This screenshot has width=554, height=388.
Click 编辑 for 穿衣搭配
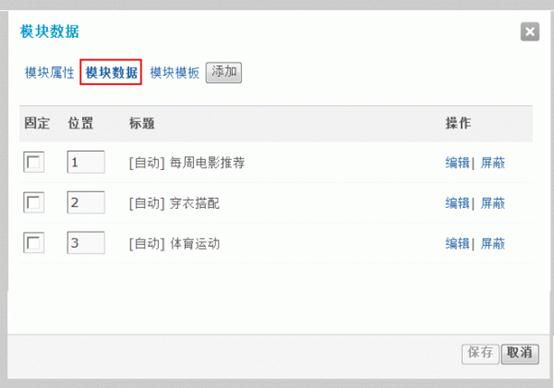point(457,203)
